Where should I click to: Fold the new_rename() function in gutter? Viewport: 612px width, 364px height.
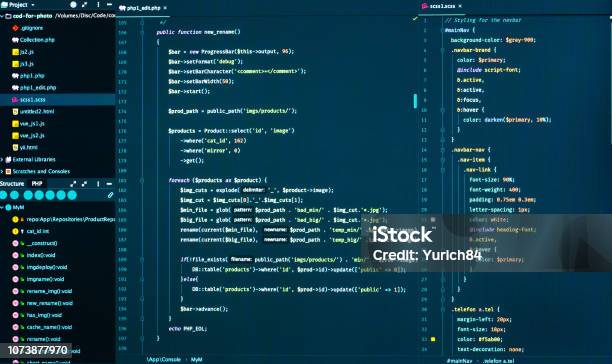pos(142,32)
